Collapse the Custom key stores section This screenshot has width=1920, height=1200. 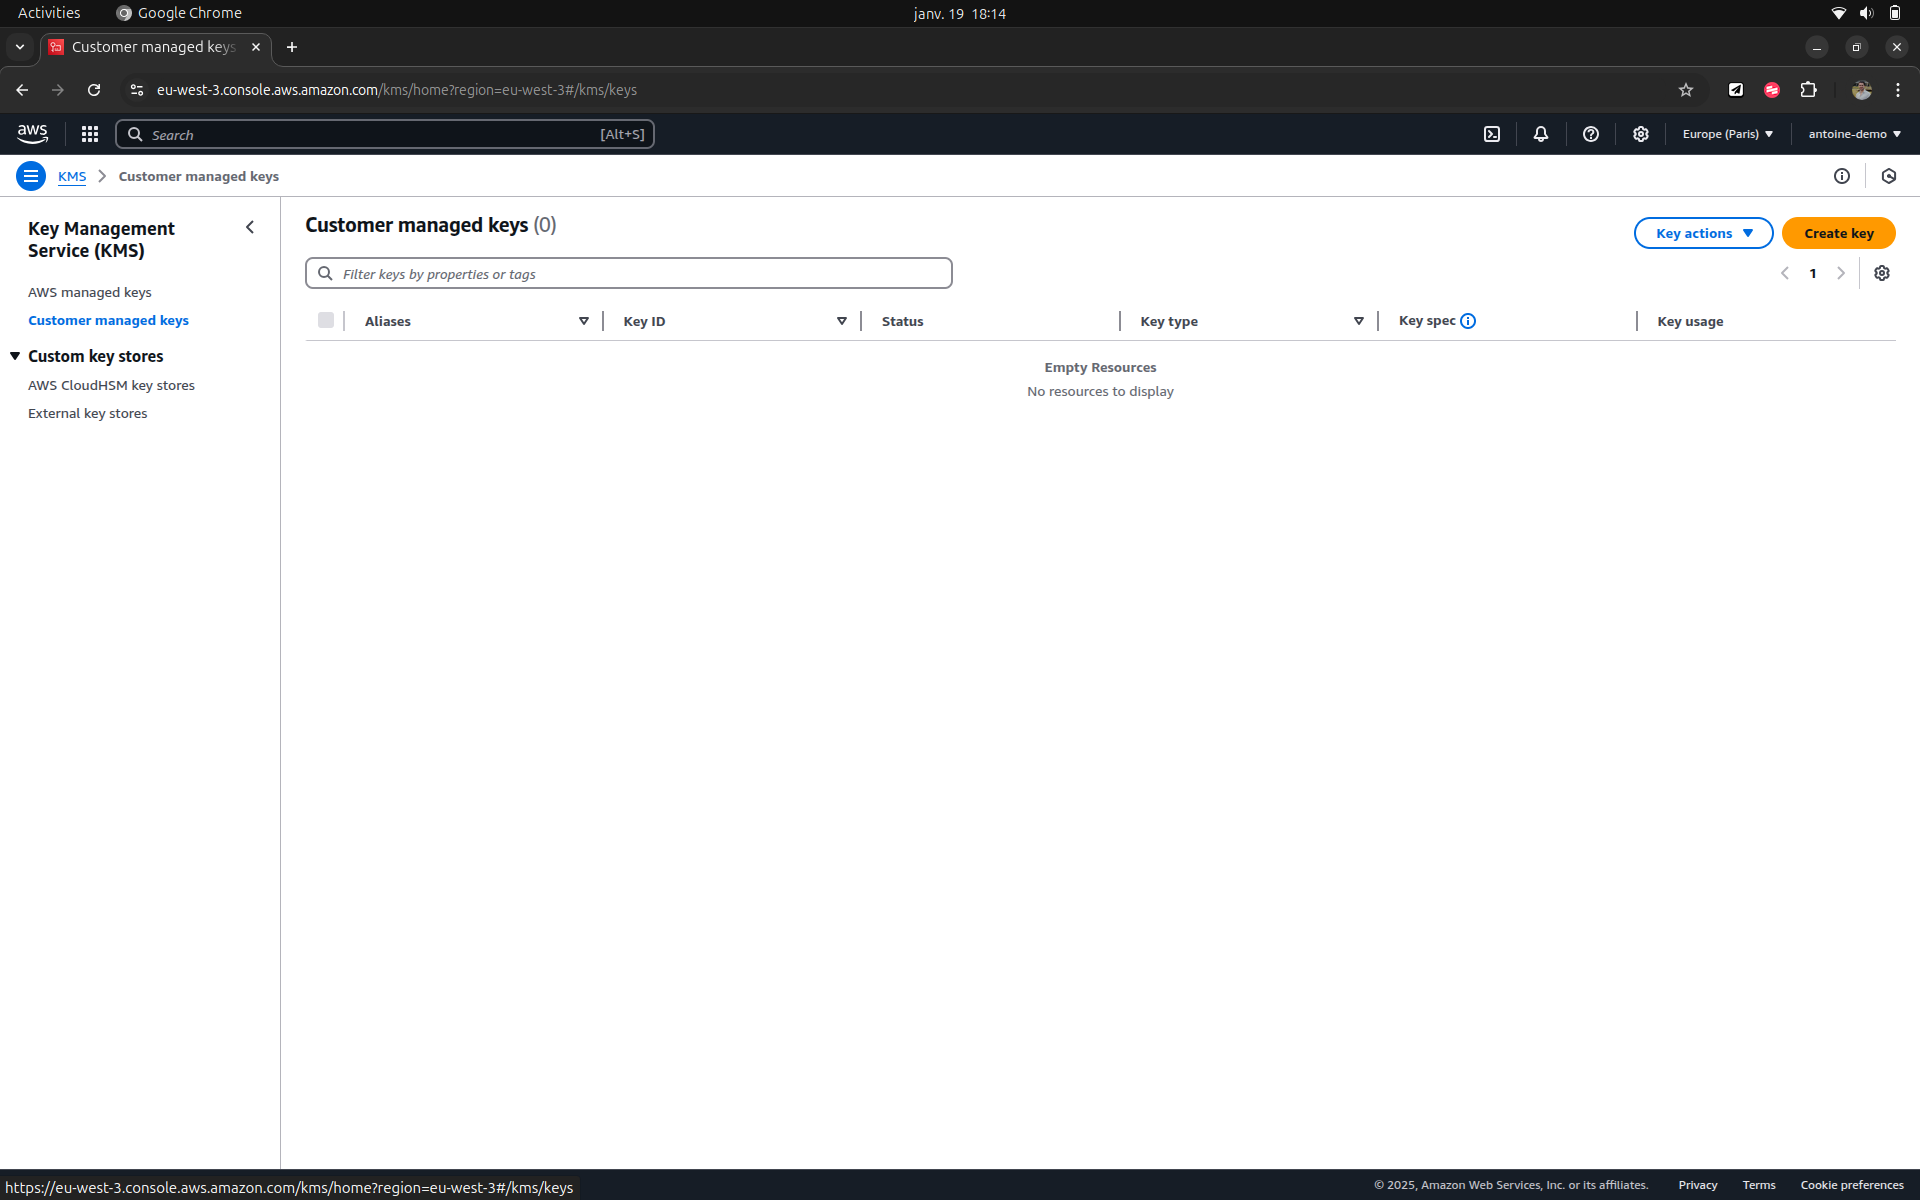coord(15,356)
